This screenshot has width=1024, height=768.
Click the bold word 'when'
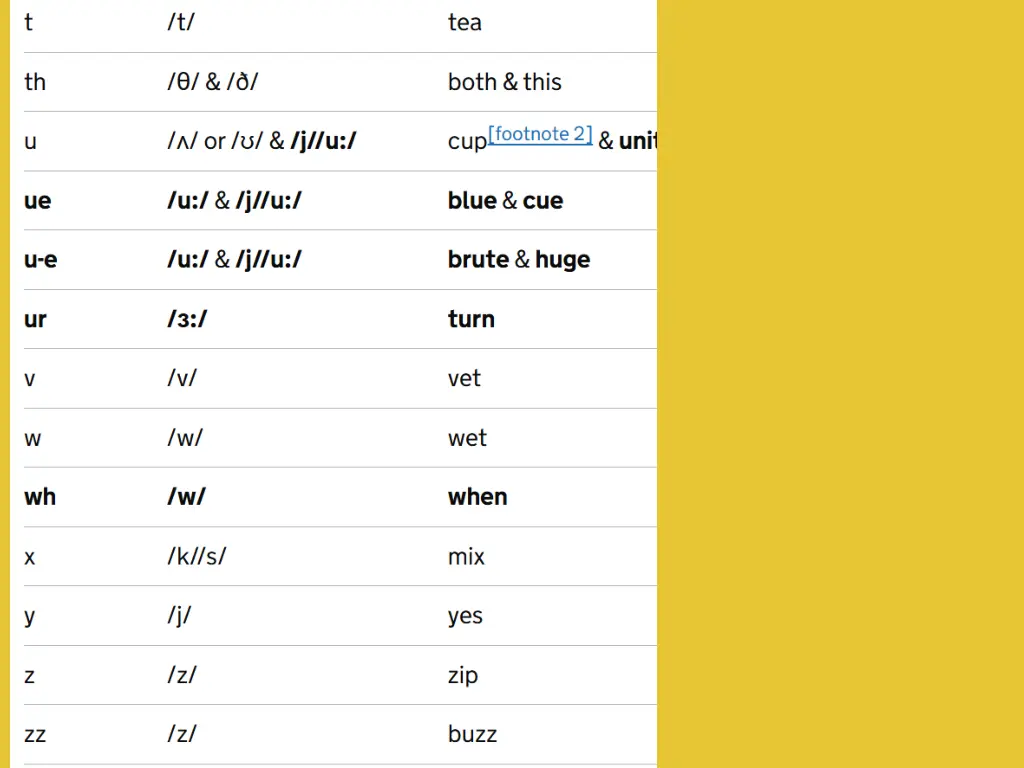pyautogui.click(x=477, y=497)
